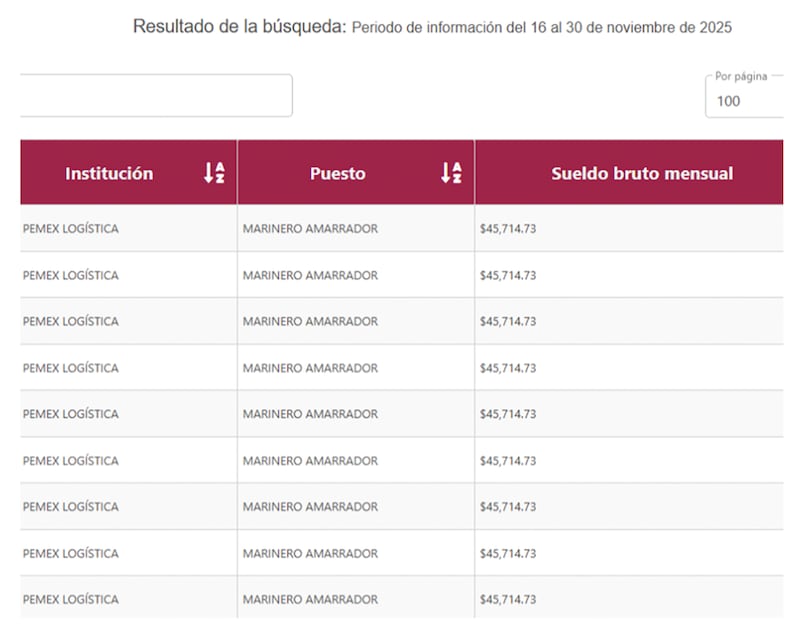The width and height of the screenshot is (800, 634).
Task: Click the Sueldo bruto mensual column header
Action: tap(641, 173)
